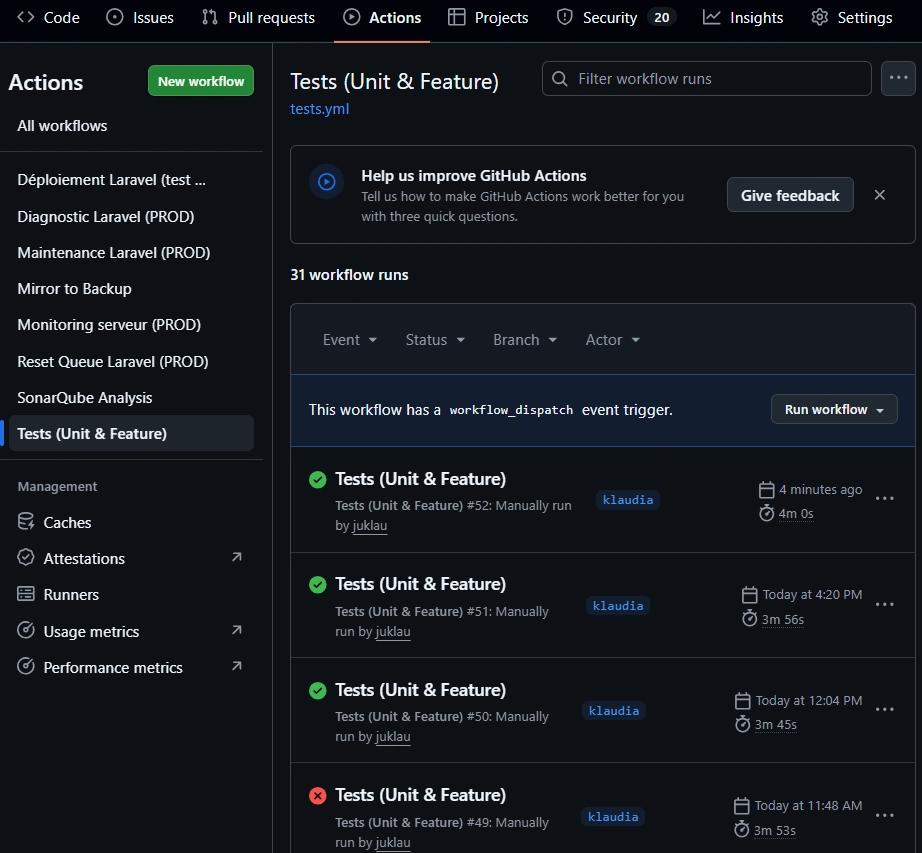Image resolution: width=922 pixels, height=853 pixels.
Task: Expand the Event filter dropdown
Action: tap(349, 340)
